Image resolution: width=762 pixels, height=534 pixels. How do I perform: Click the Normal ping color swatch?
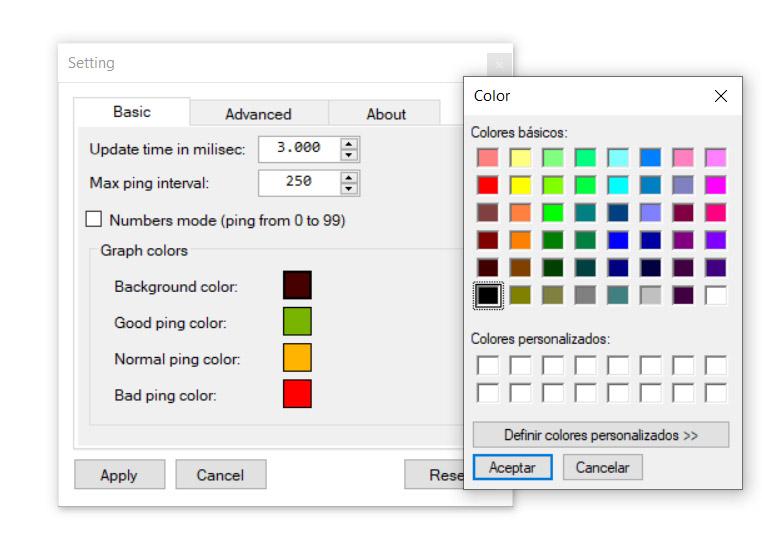point(297,358)
